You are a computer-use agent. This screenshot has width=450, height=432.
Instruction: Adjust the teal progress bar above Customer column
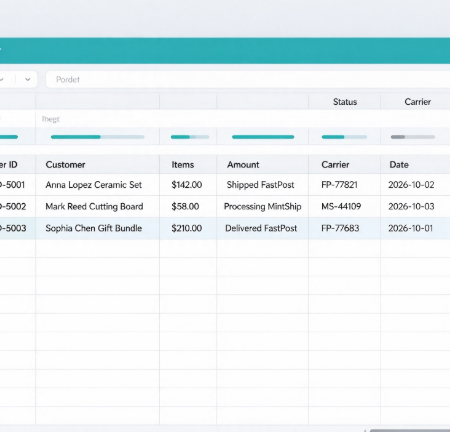point(97,137)
